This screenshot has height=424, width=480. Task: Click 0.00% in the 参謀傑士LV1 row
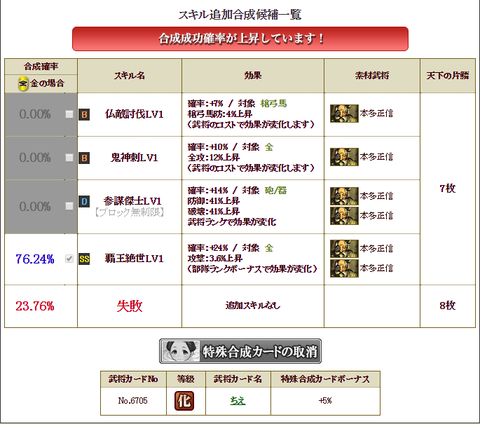(x=35, y=207)
